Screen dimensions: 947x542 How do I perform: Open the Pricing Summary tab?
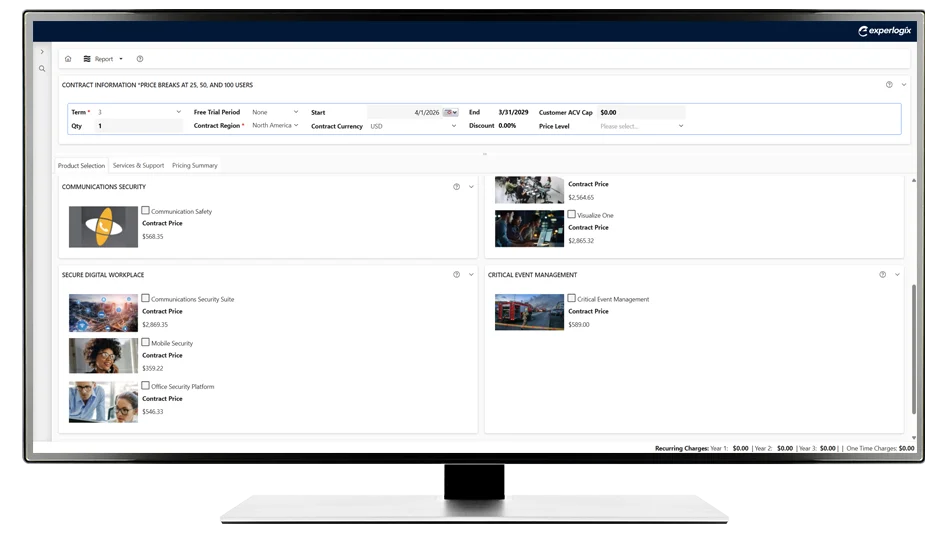(194, 166)
